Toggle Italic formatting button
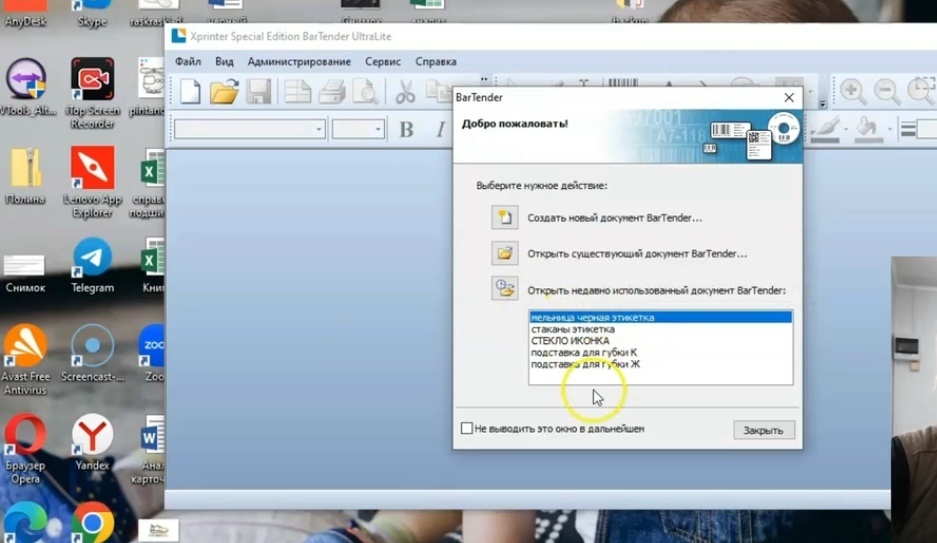 pos(440,129)
